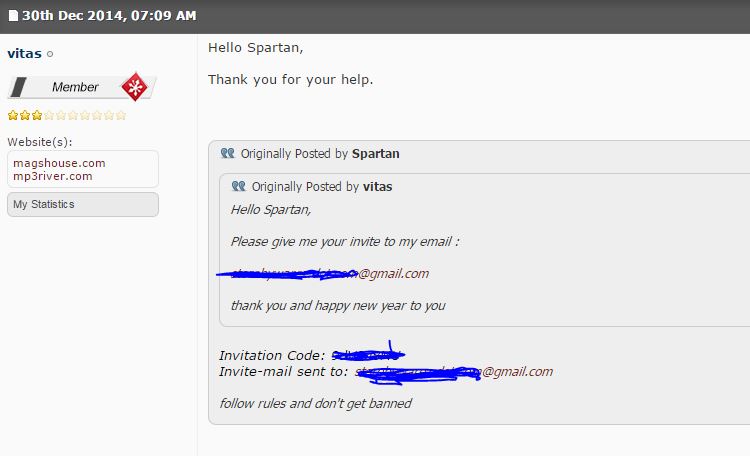Click the "Thank you for your help." text
The image size is (750, 456).
pyautogui.click(x=291, y=79)
